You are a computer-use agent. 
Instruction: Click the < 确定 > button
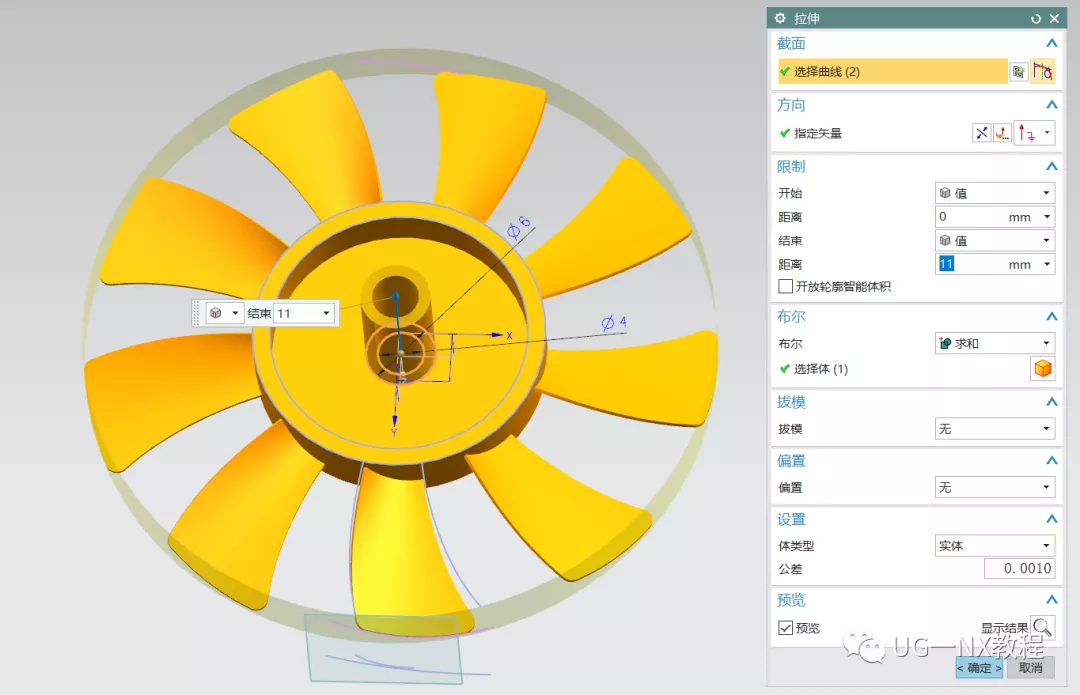coord(979,667)
